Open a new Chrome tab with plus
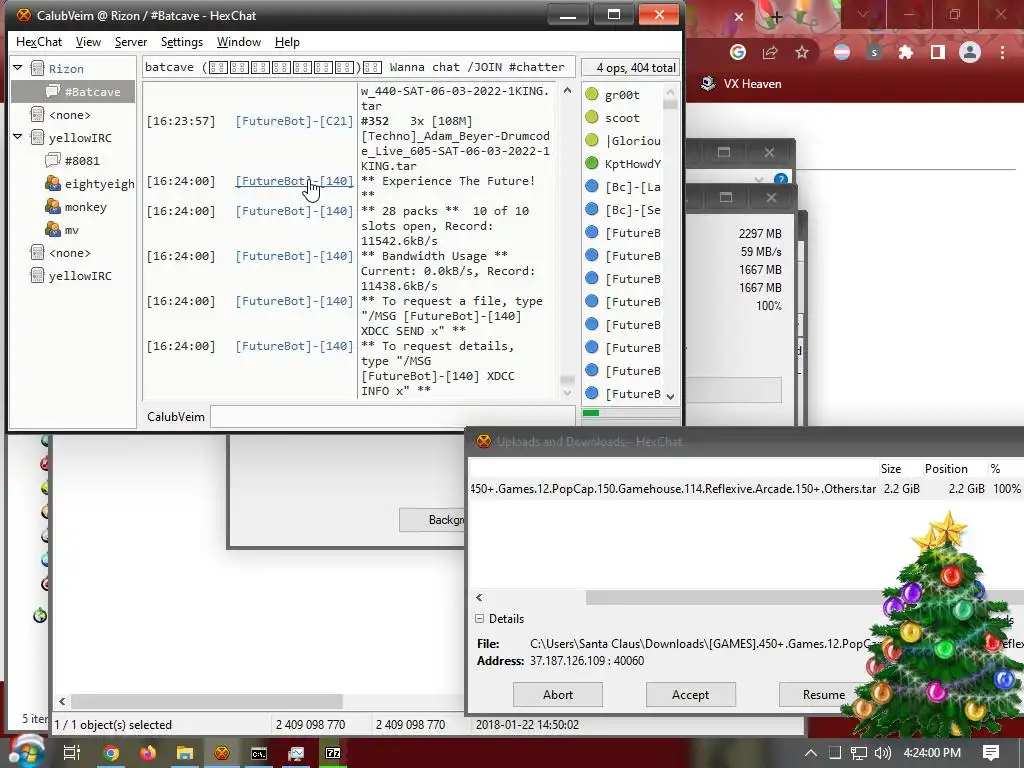Viewport: 1024px width, 768px height. pos(776,18)
